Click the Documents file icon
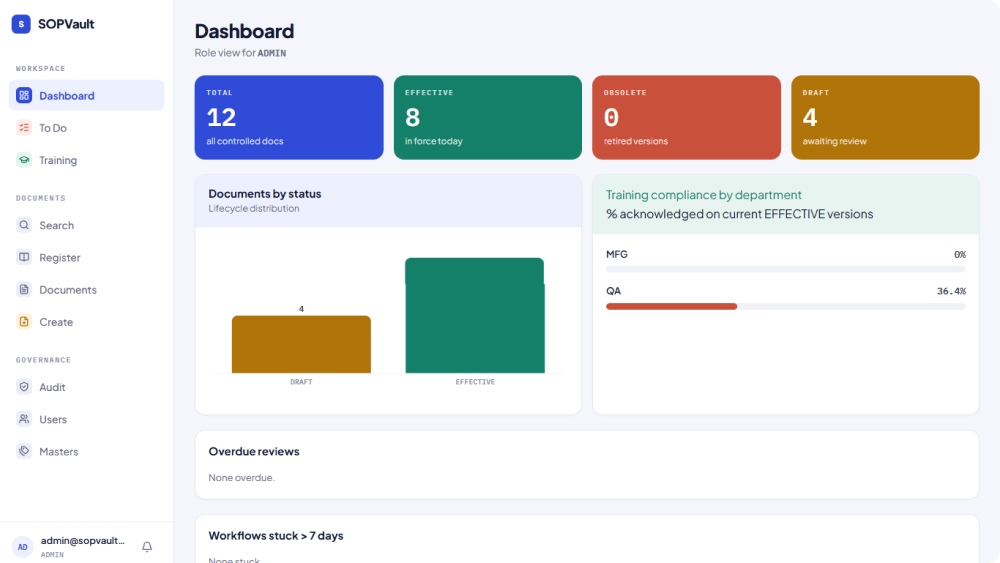Viewport: 1000px width, 563px height. coord(24,289)
